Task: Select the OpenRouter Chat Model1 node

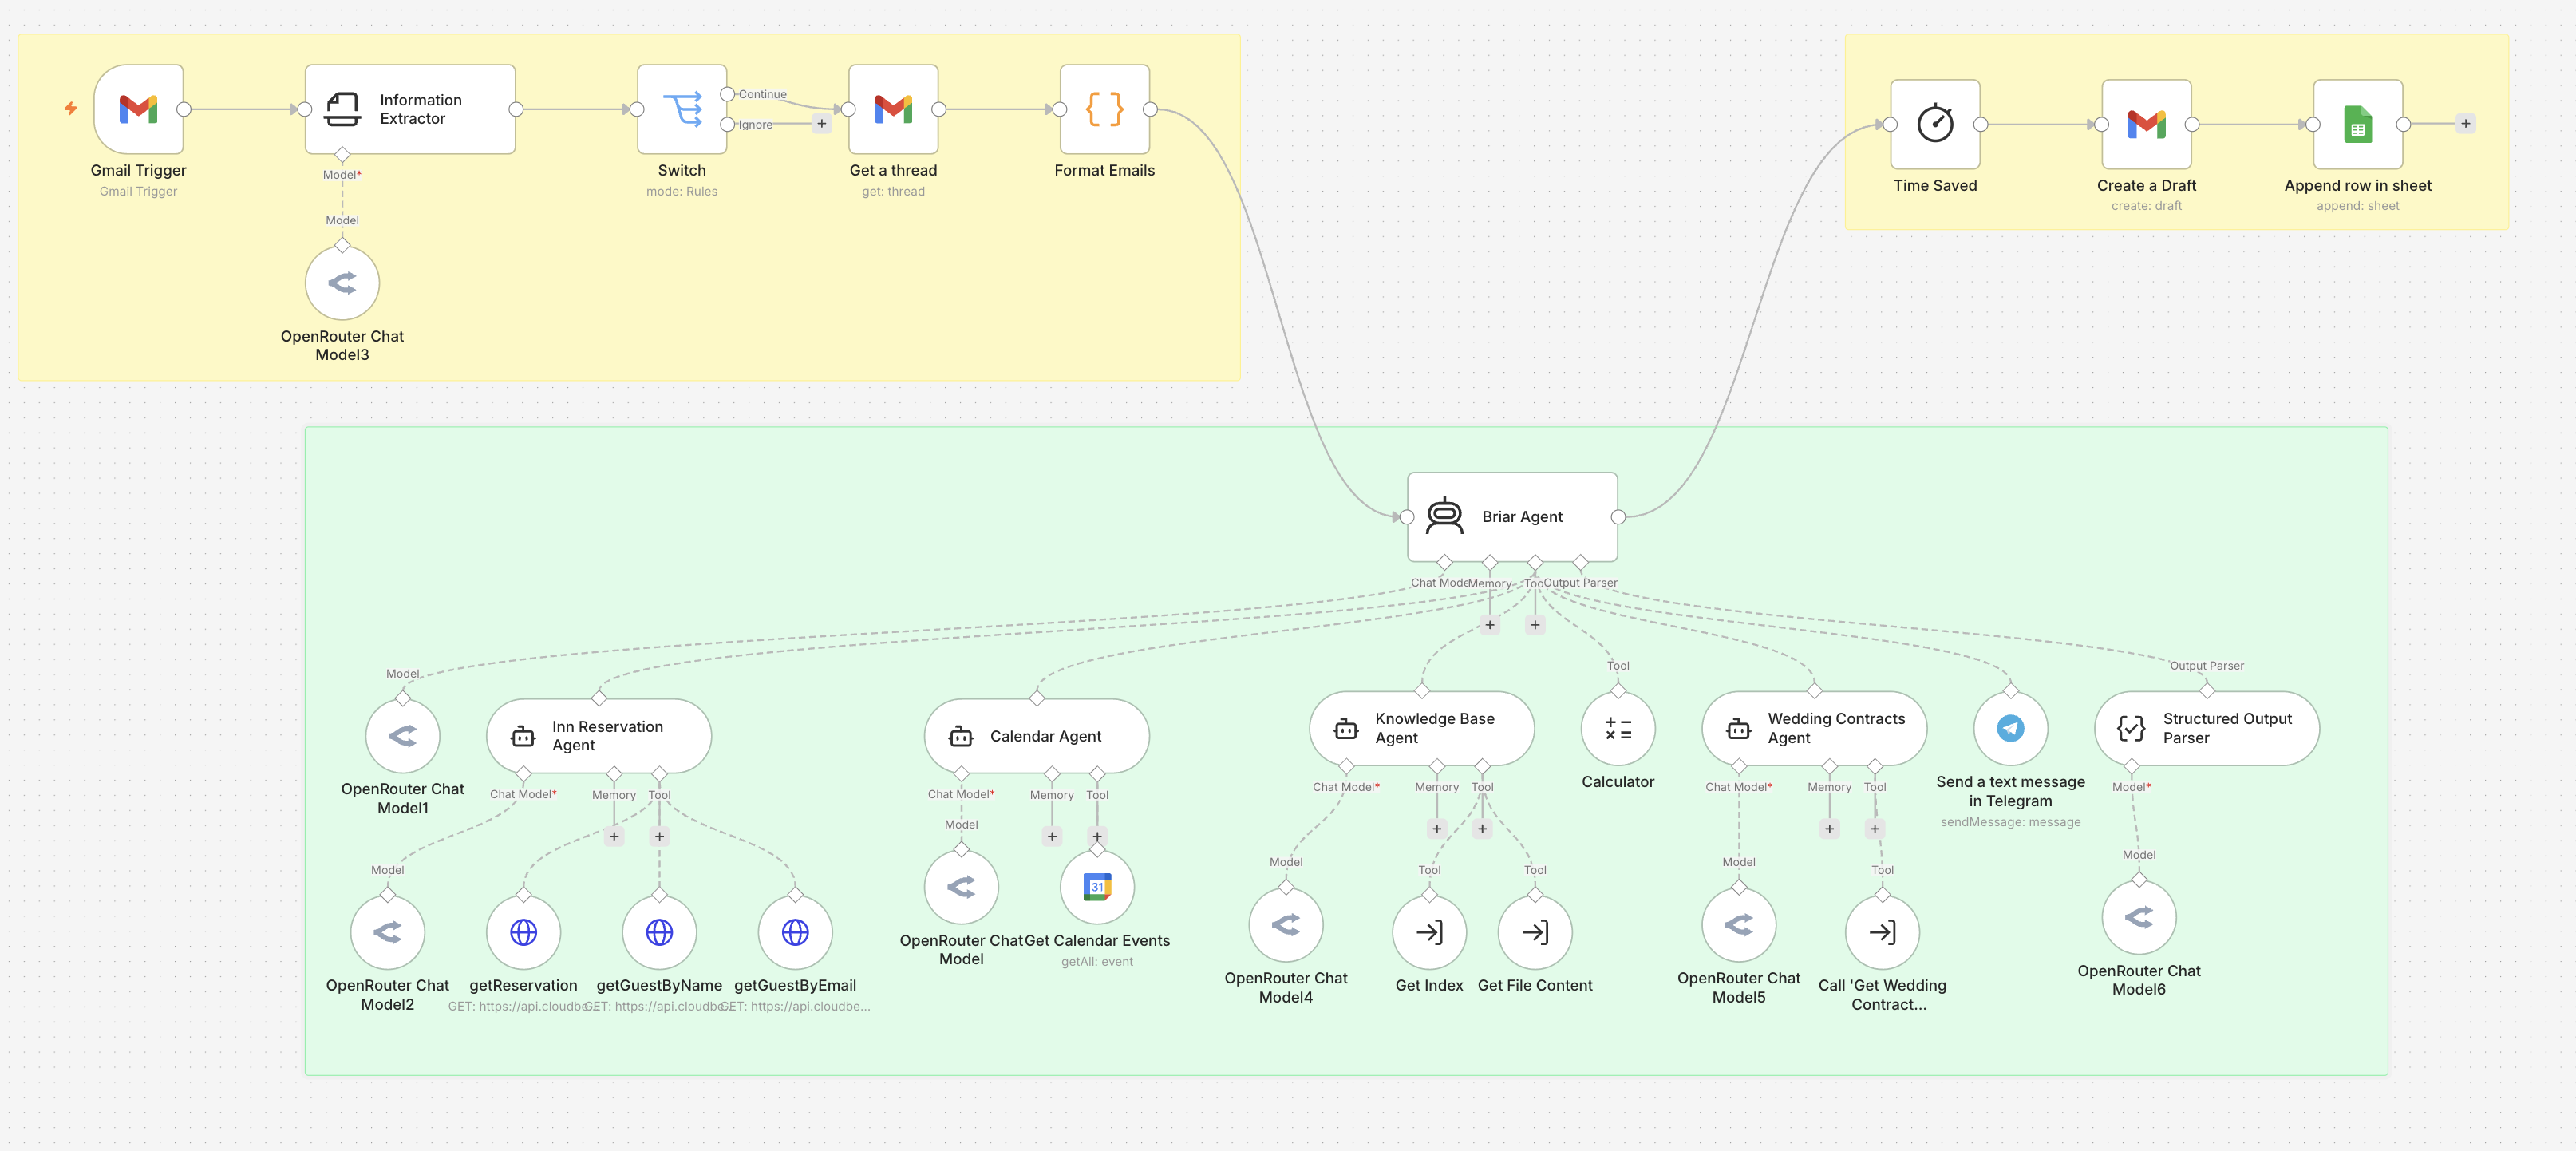Action: [x=403, y=736]
